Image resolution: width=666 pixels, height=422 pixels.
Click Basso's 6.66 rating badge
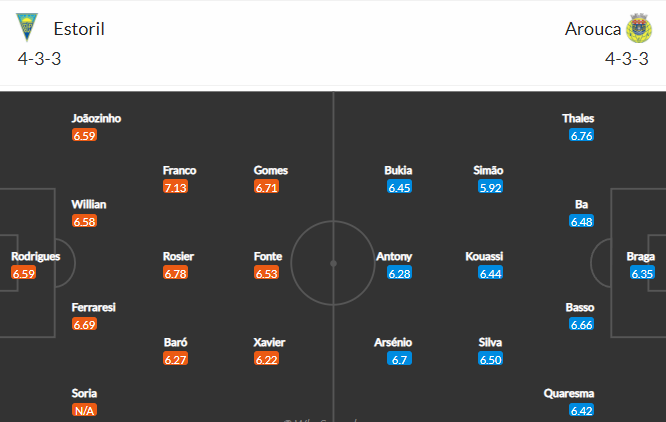[x=582, y=325]
